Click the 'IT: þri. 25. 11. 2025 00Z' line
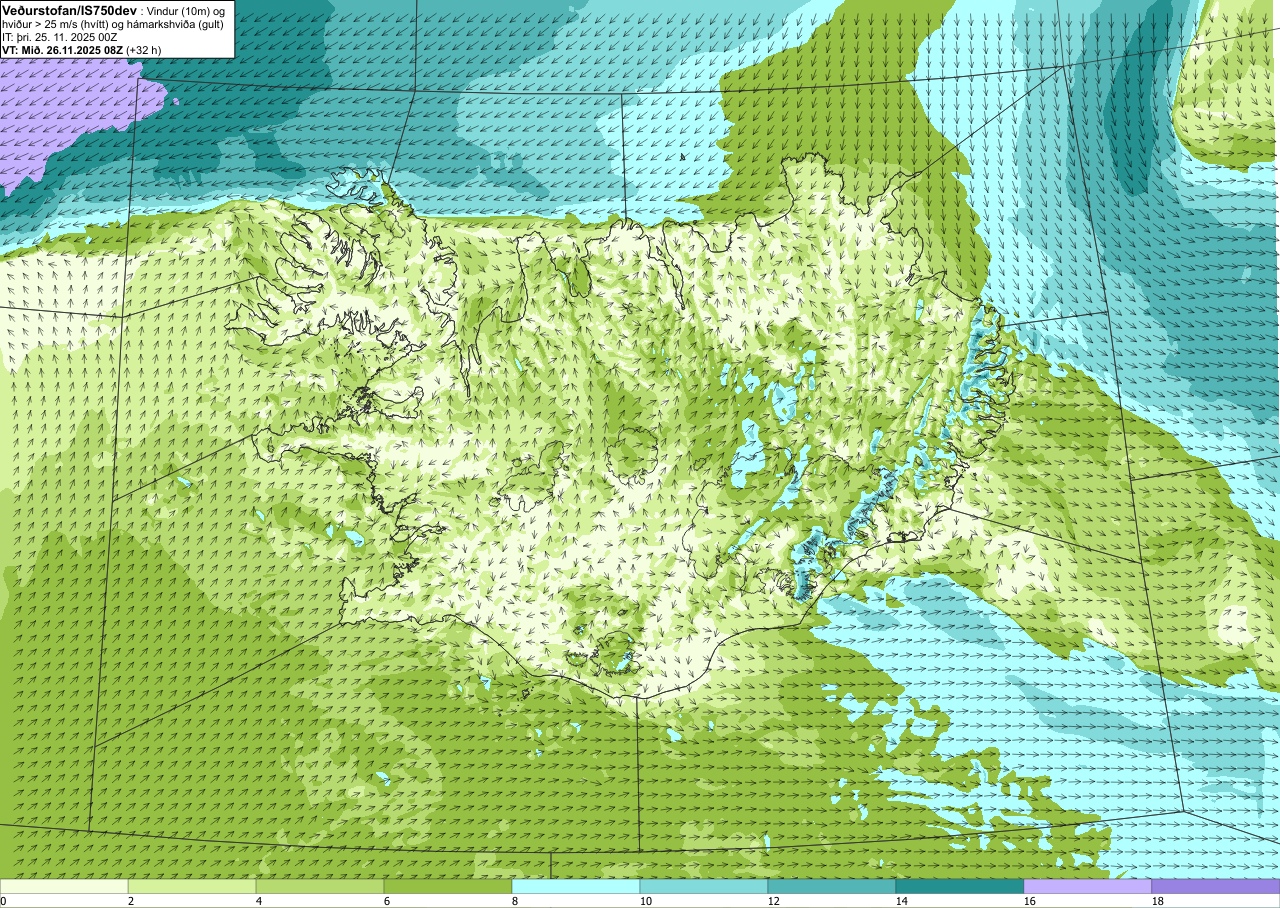The width and height of the screenshot is (1280, 908). pyautogui.click(x=59, y=37)
